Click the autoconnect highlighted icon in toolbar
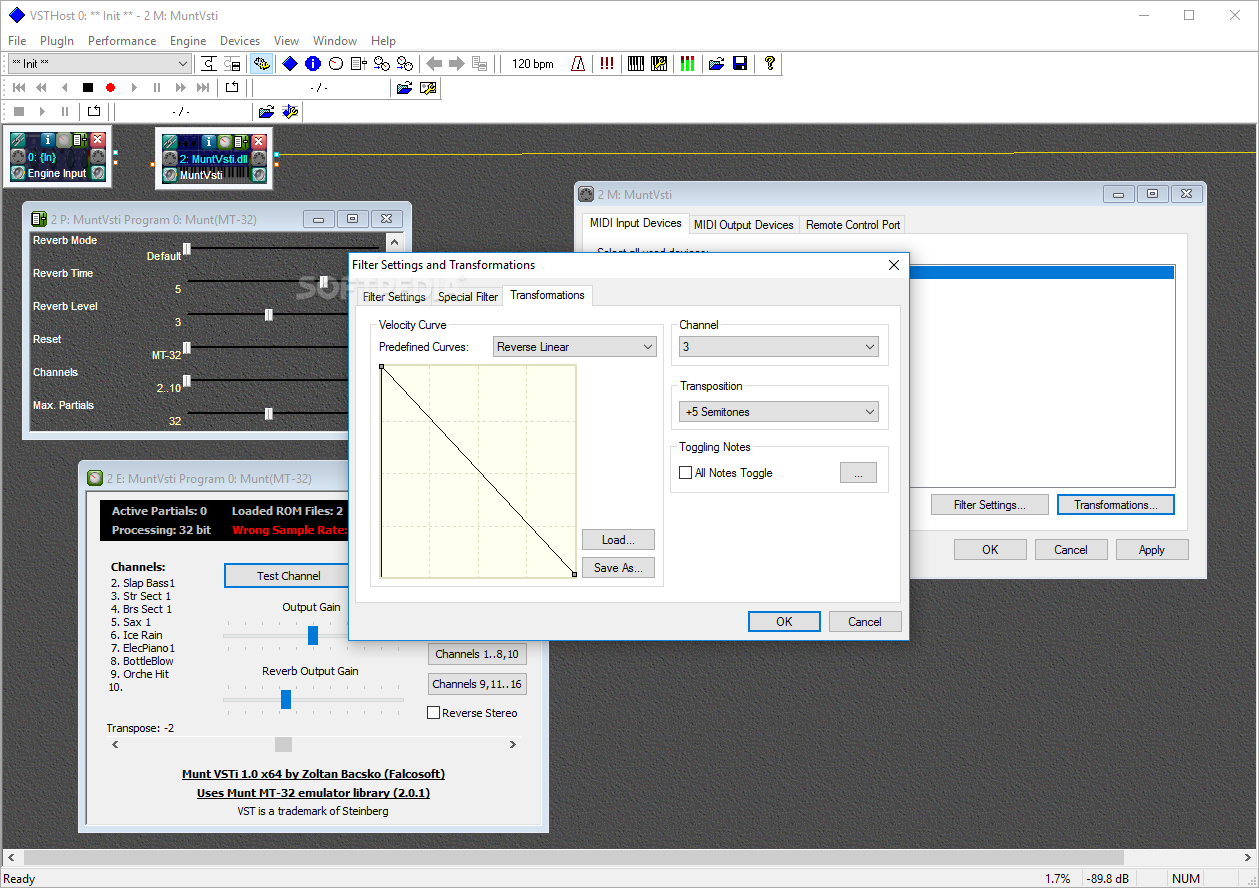Image resolution: width=1259 pixels, height=888 pixels. tap(262, 63)
